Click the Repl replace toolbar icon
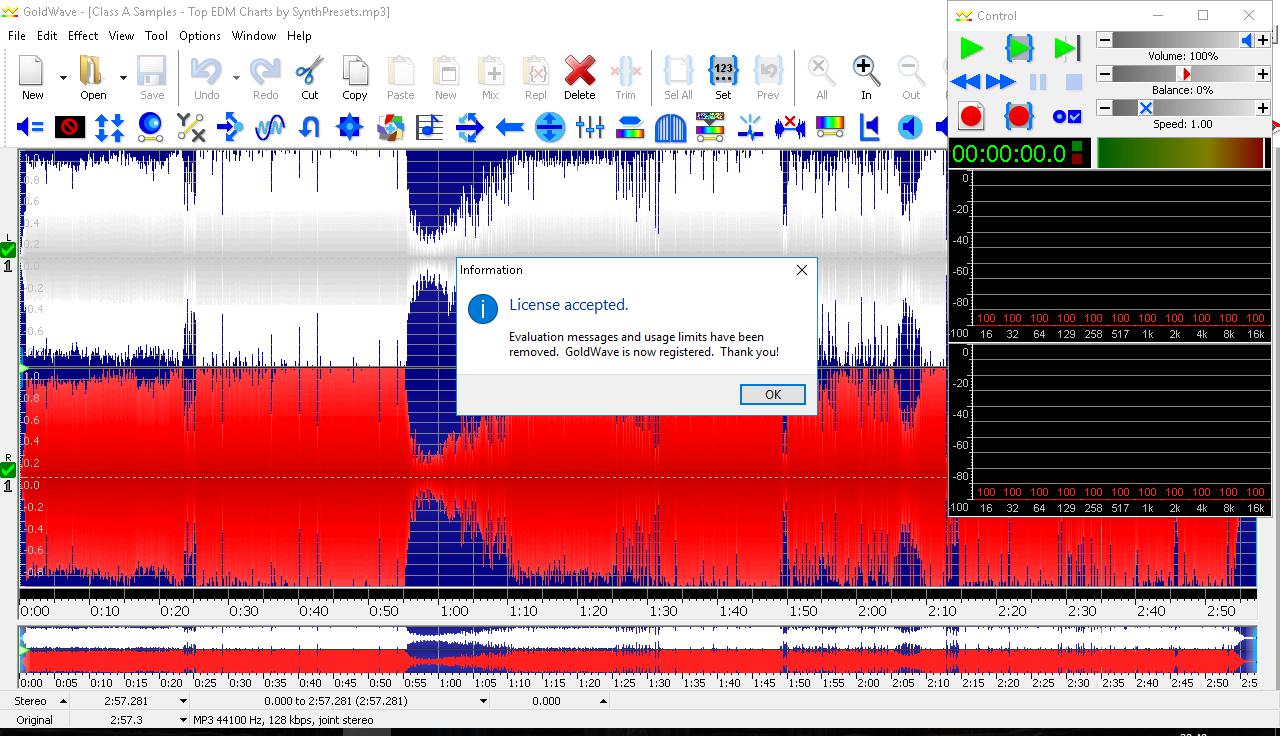 [536, 72]
